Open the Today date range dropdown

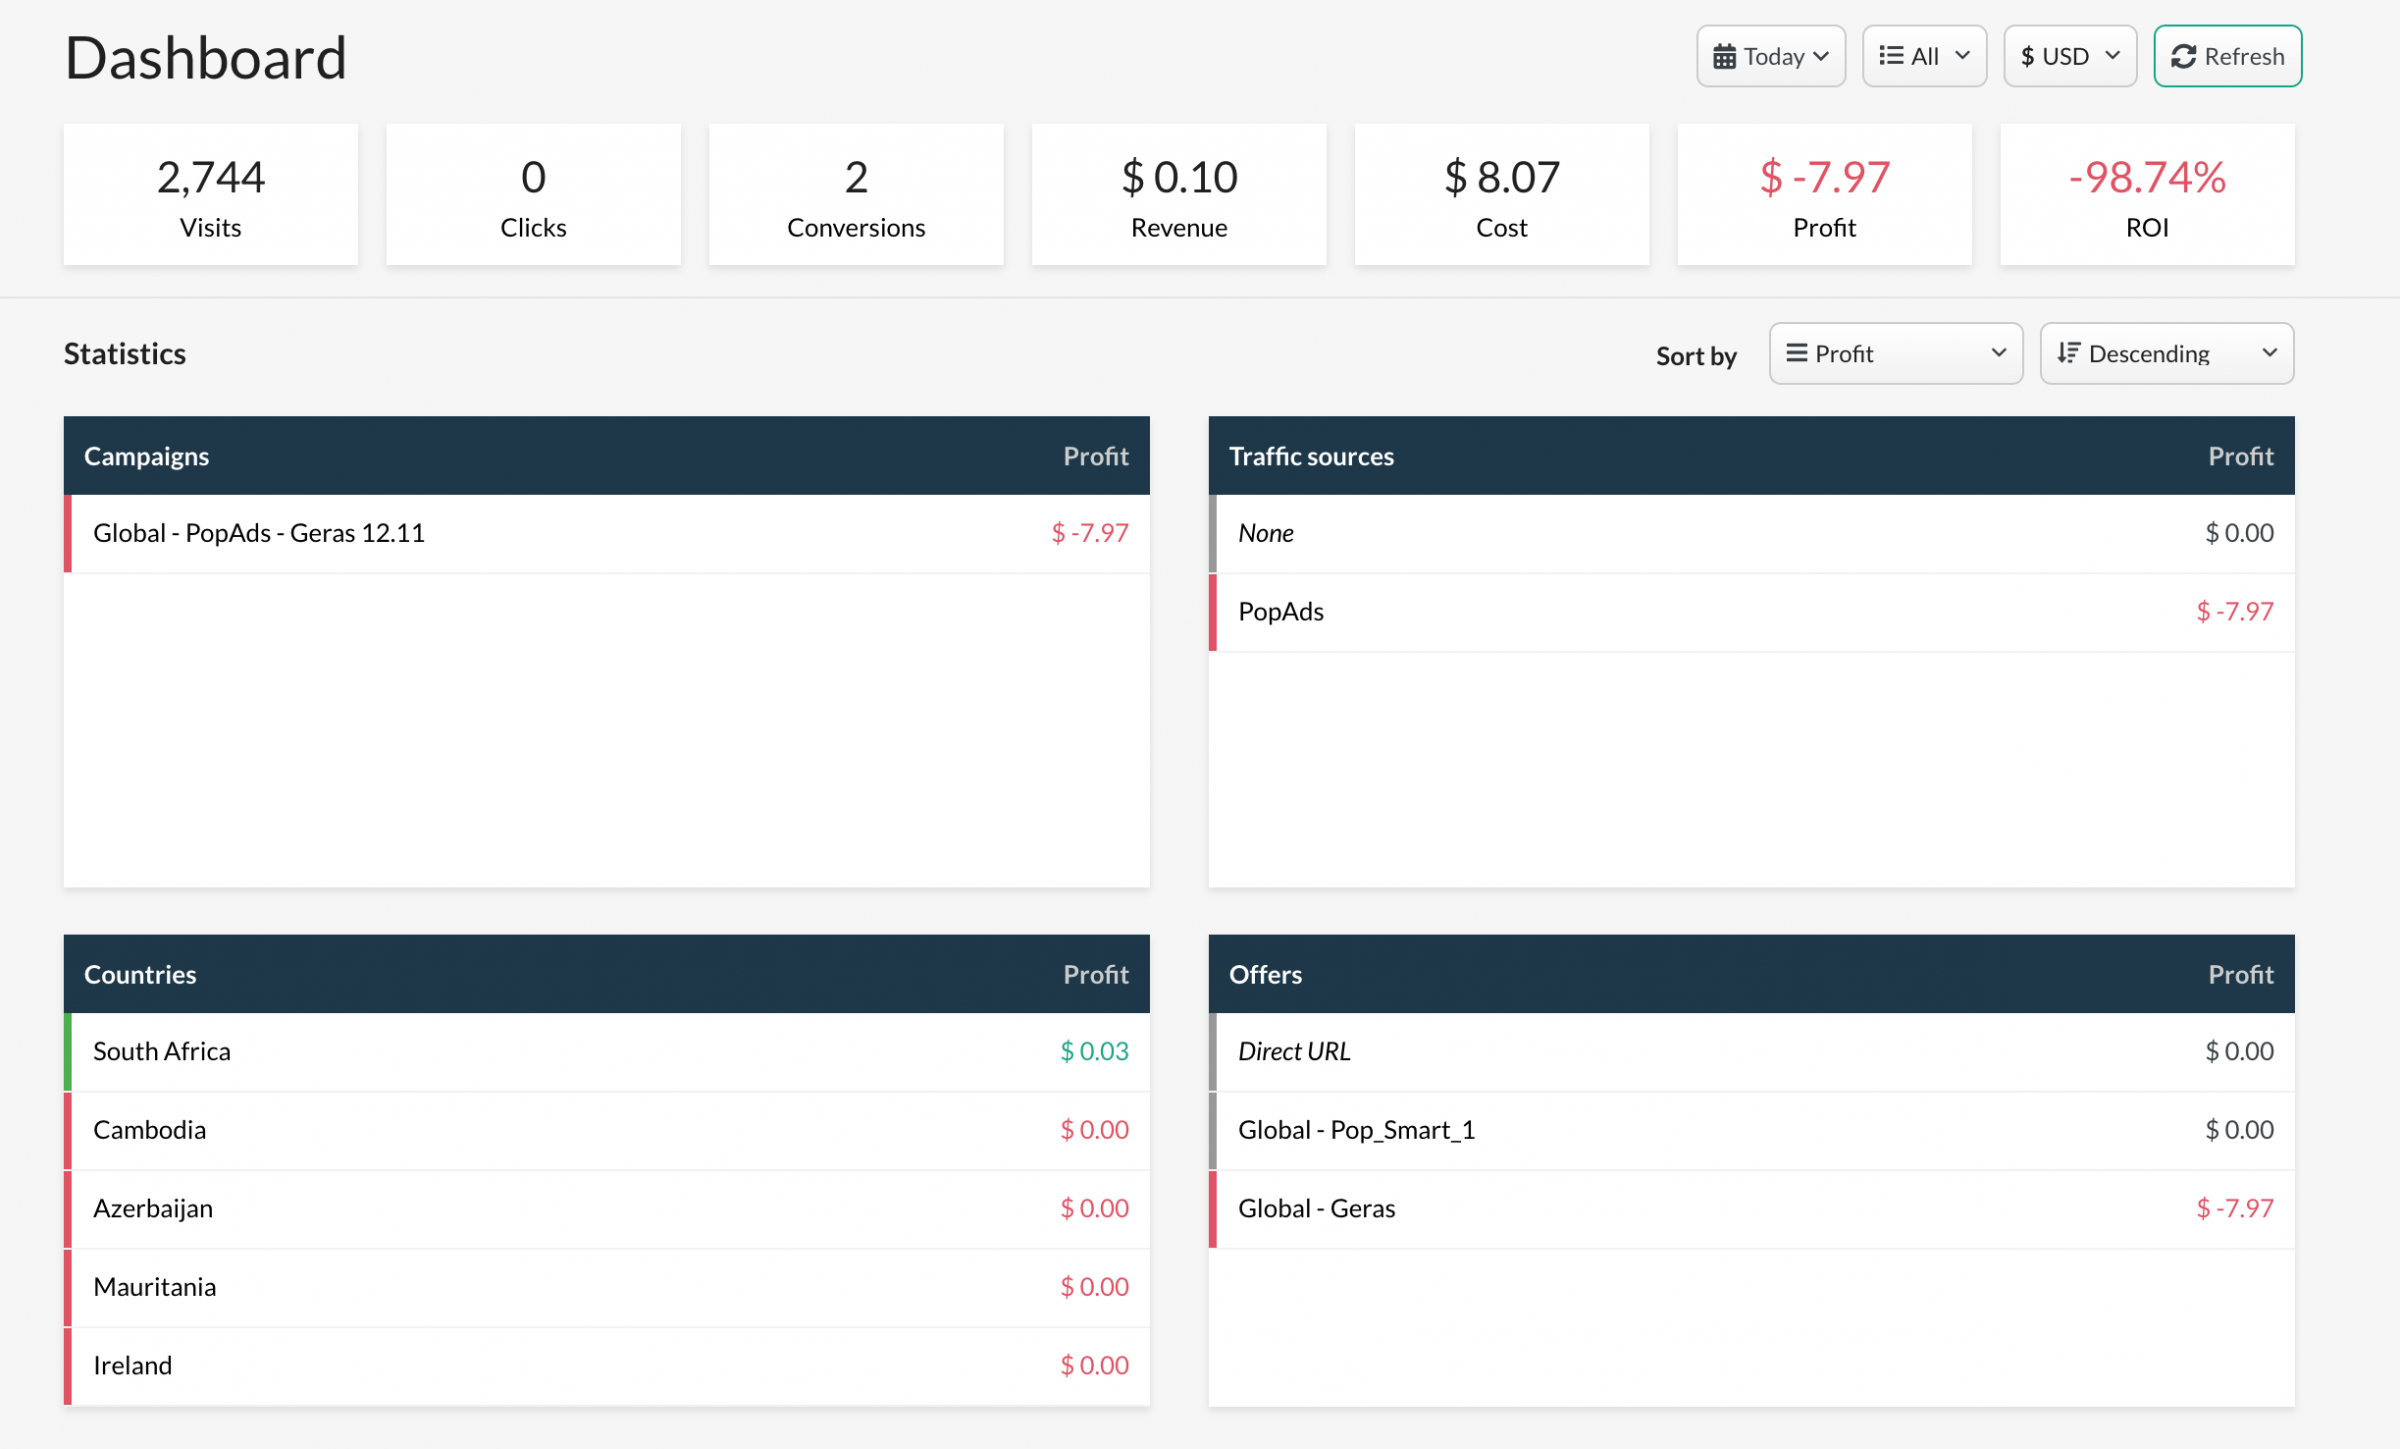point(1770,57)
